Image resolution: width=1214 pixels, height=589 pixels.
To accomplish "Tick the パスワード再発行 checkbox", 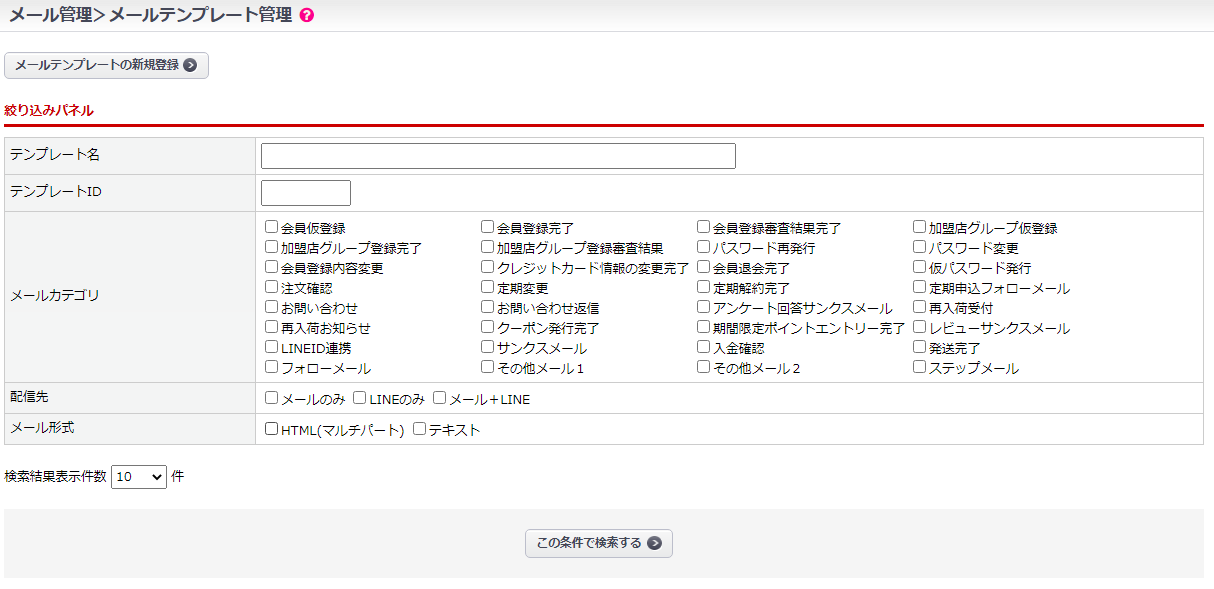I will (x=704, y=247).
